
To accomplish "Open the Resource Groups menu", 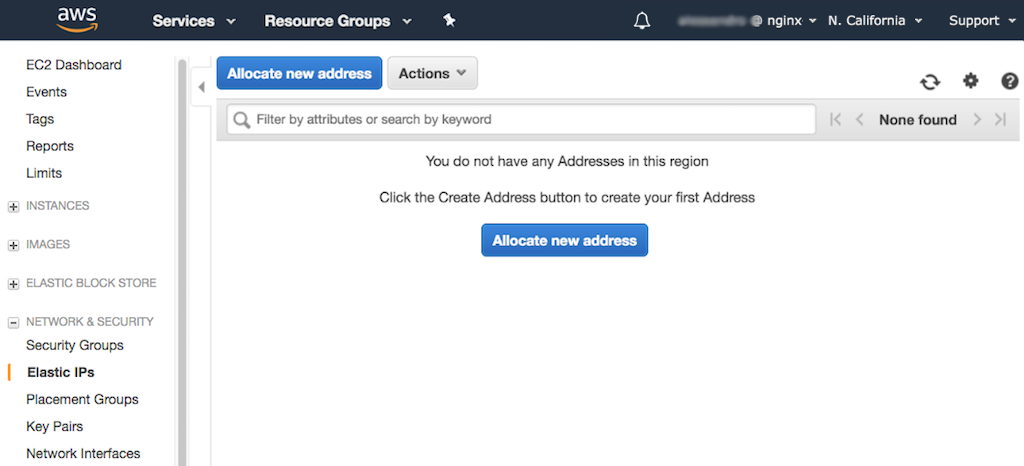I will (x=337, y=21).
